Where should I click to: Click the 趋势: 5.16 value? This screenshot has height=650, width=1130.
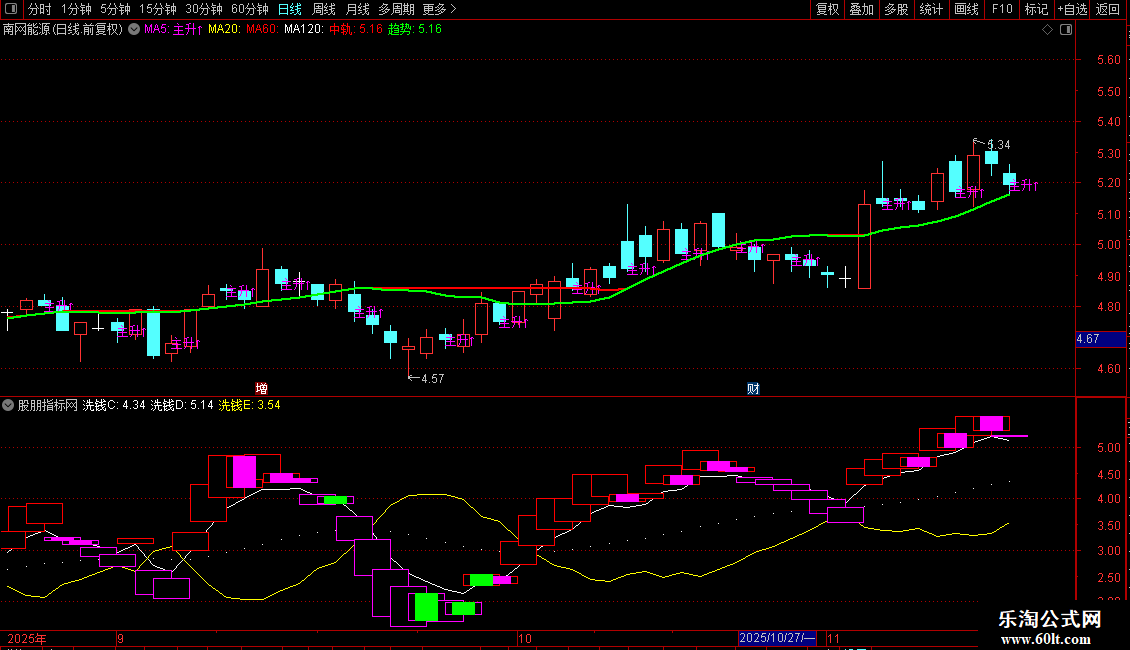[x=414, y=30]
